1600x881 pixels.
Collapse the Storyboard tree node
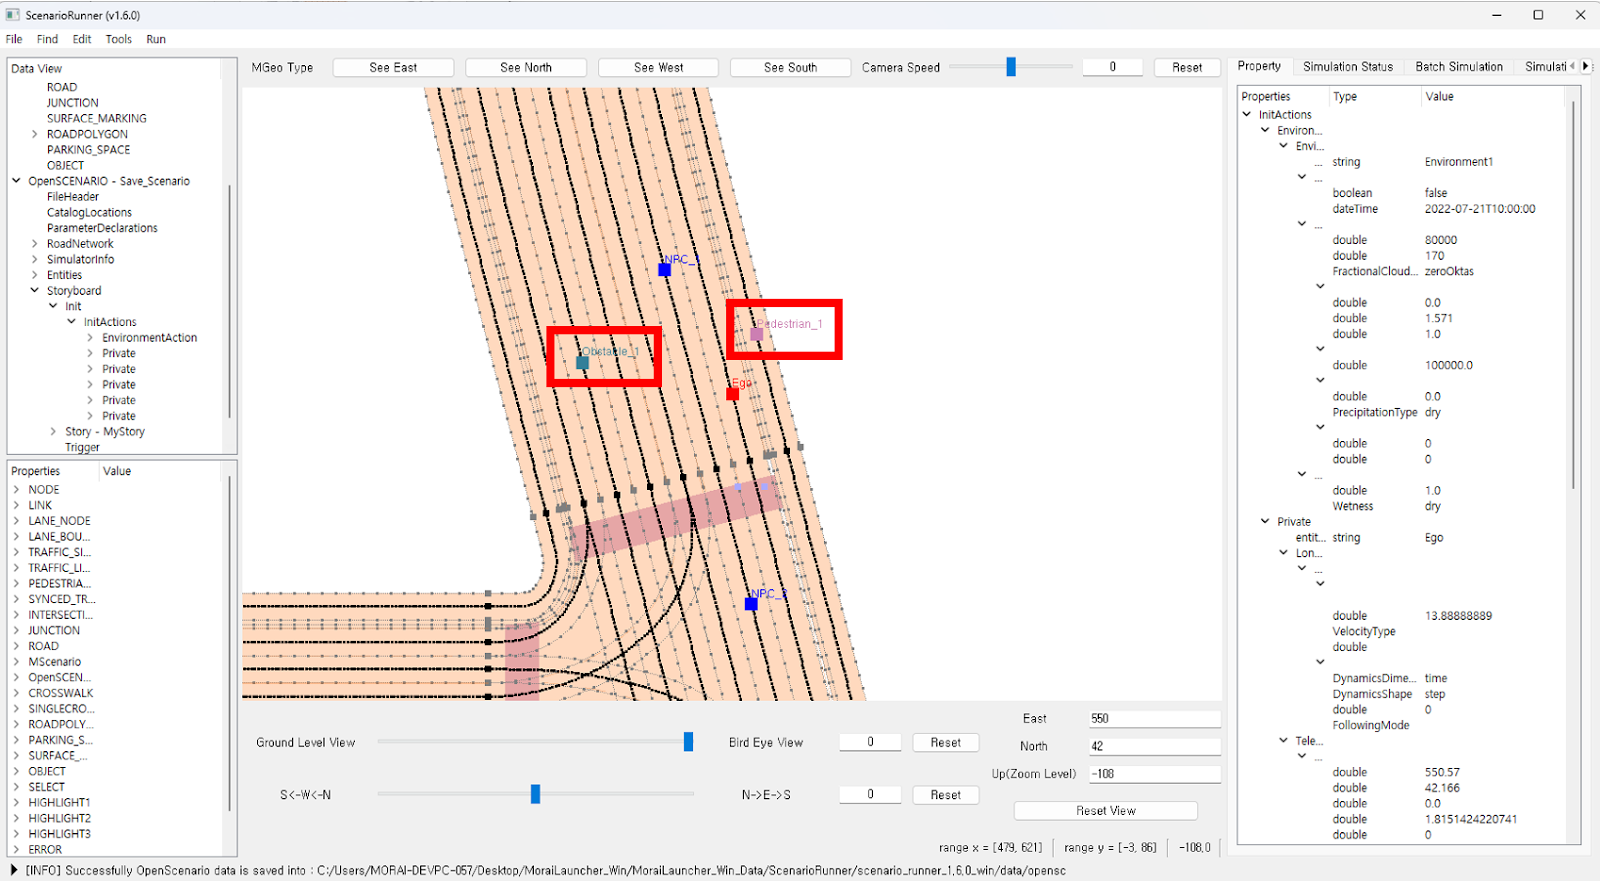click(35, 291)
